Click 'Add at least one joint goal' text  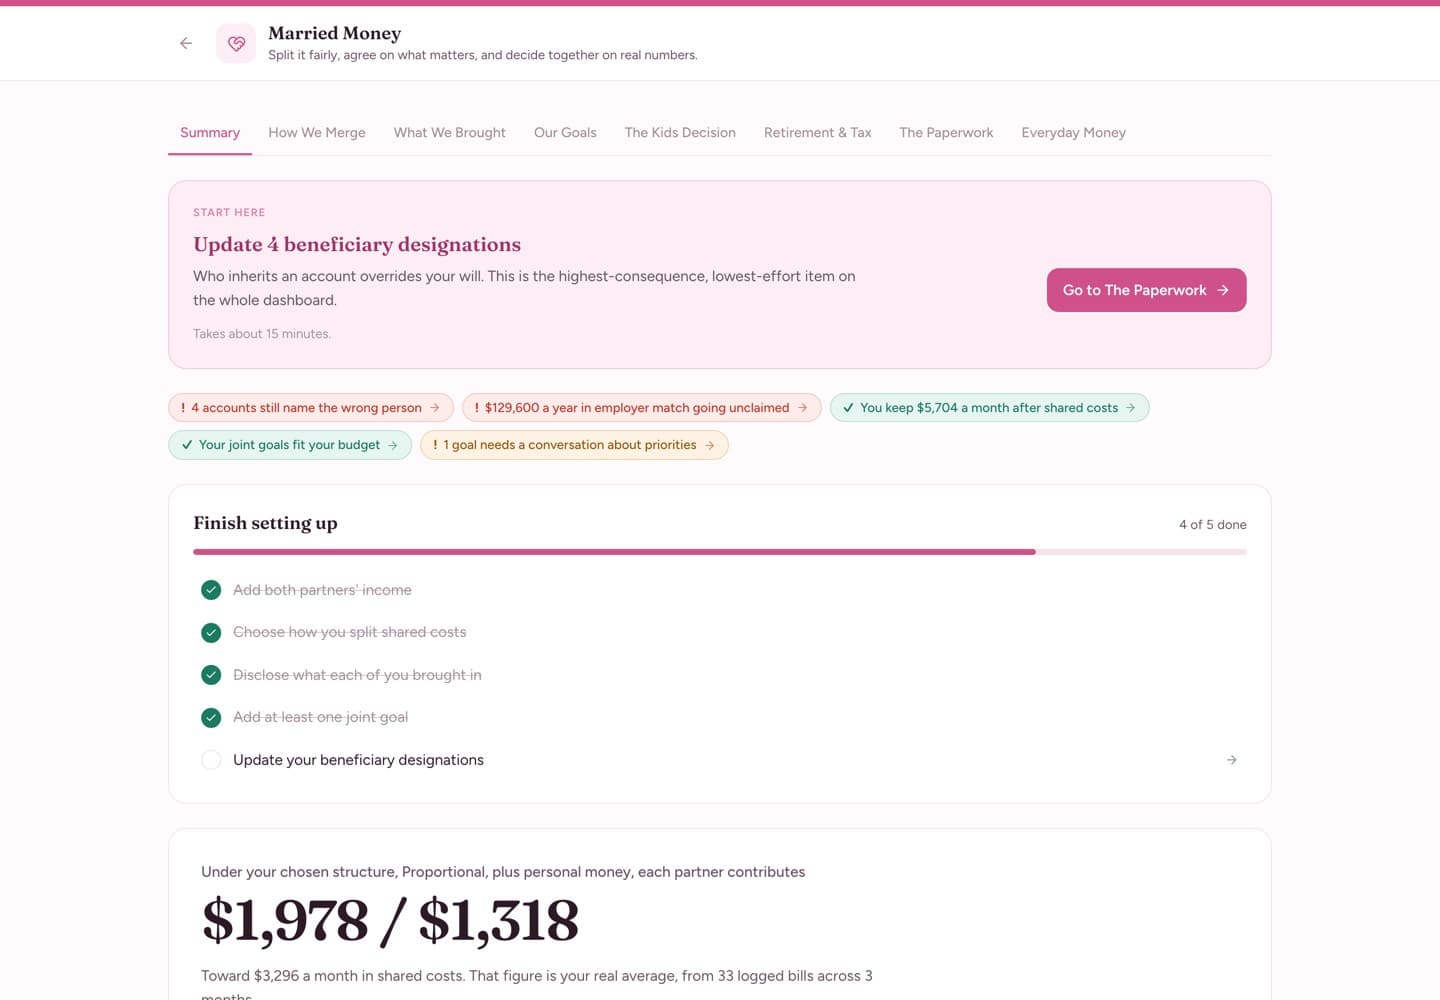pos(320,718)
